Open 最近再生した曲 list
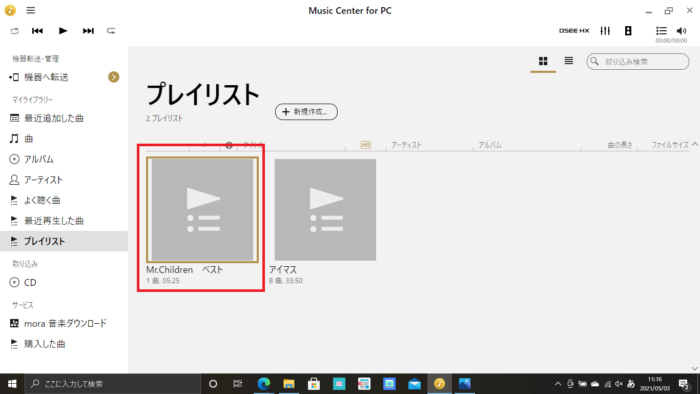Image resolution: width=700 pixels, height=394 pixels. click(x=54, y=221)
